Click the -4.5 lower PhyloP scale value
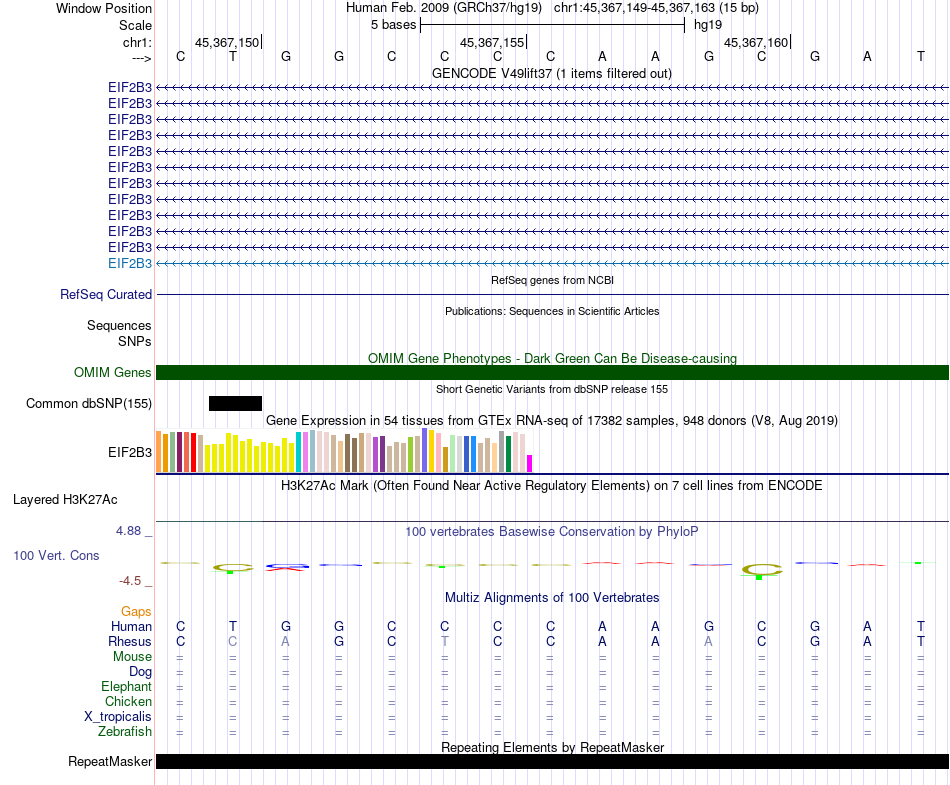Image resolution: width=950 pixels, height=785 pixels. (x=130, y=581)
